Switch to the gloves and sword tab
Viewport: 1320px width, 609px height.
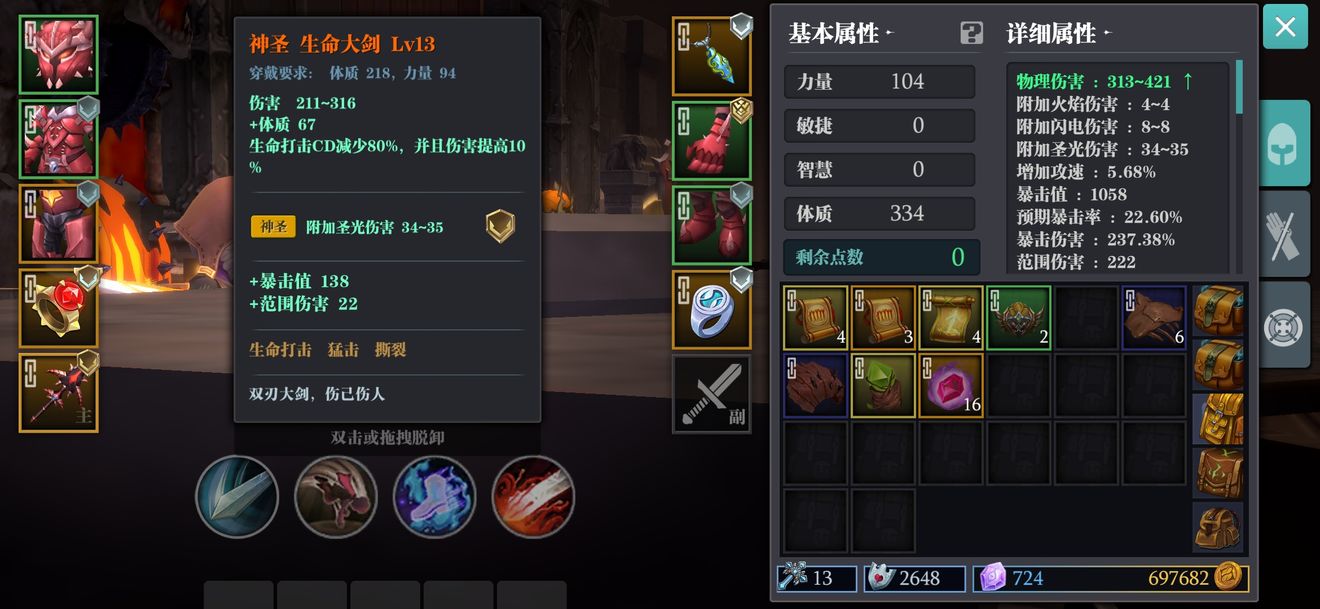(x=1284, y=234)
